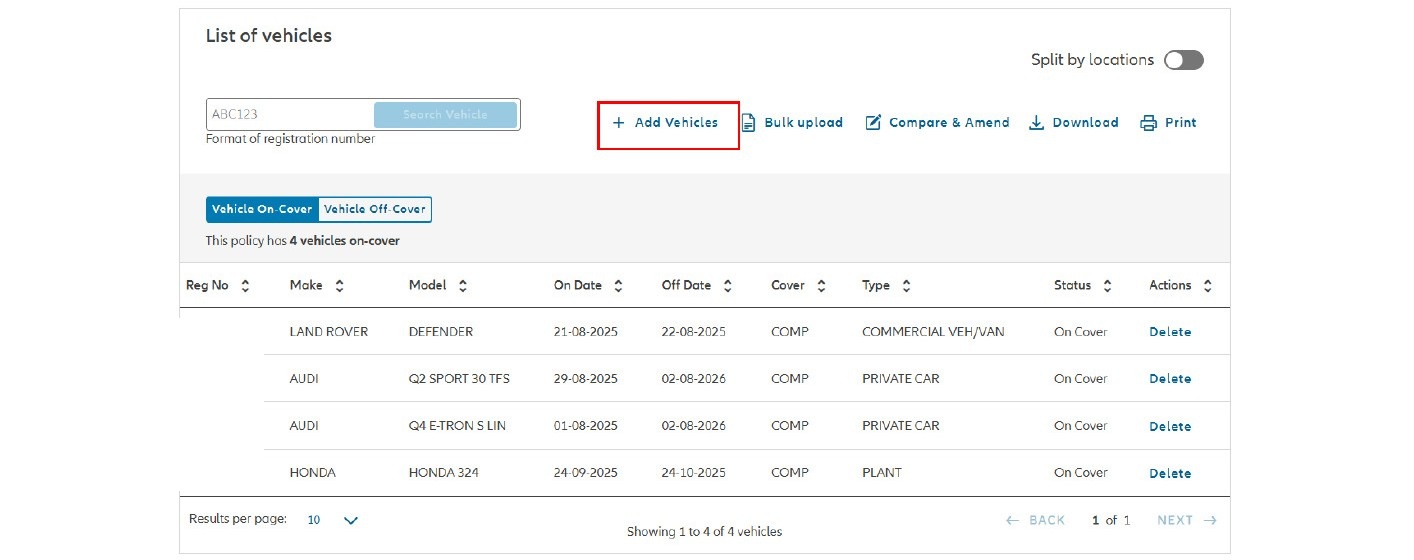Click the 29-08-2025 on date cell
1414x560 pixels.
pos(586,379)
